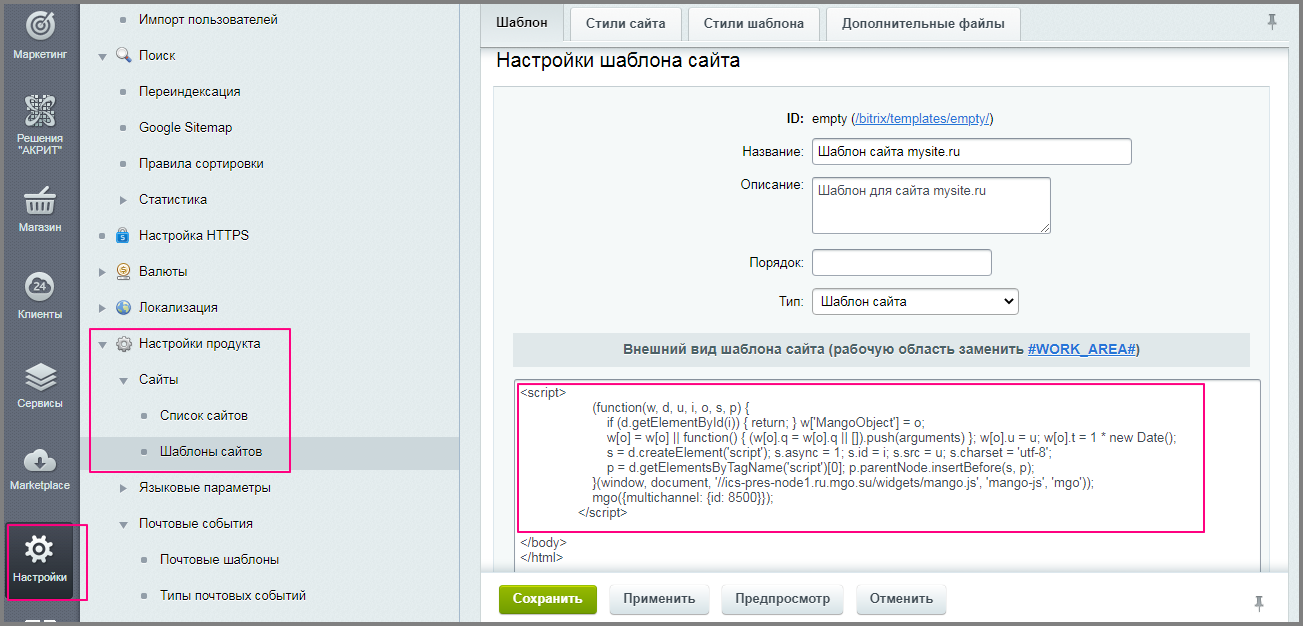1303x626 pixels.
Task: Expand the Локализация branch
Action: point(102,308)
